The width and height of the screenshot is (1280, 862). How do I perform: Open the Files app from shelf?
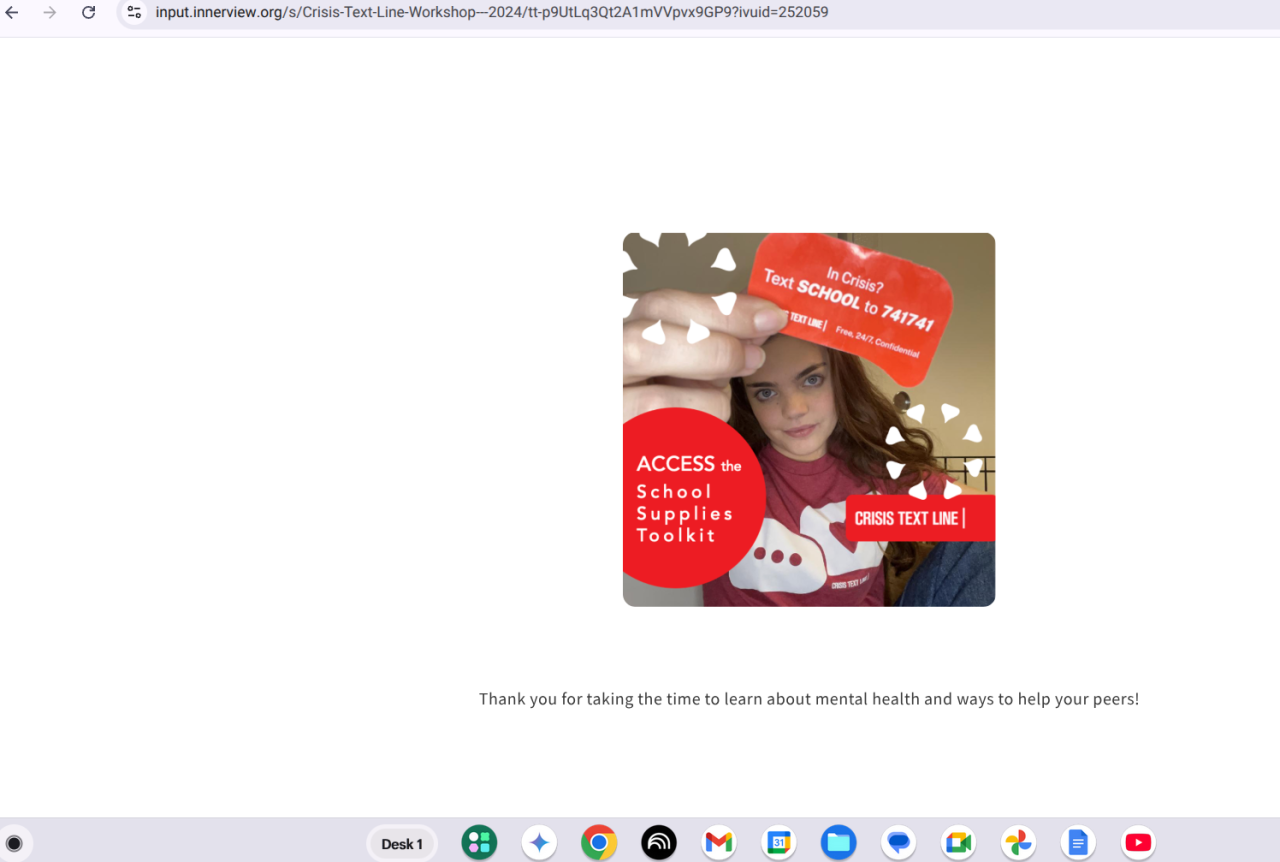(839, 843)
